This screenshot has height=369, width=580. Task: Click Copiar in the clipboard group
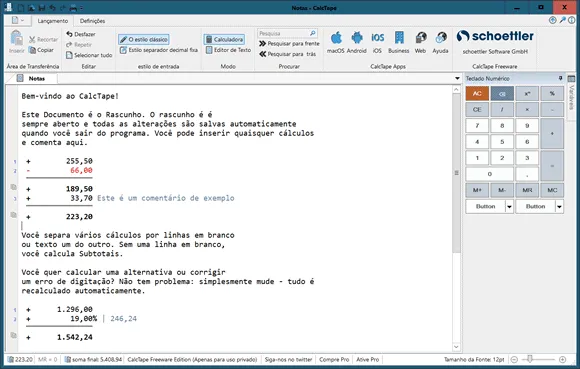tap(41, 50)
